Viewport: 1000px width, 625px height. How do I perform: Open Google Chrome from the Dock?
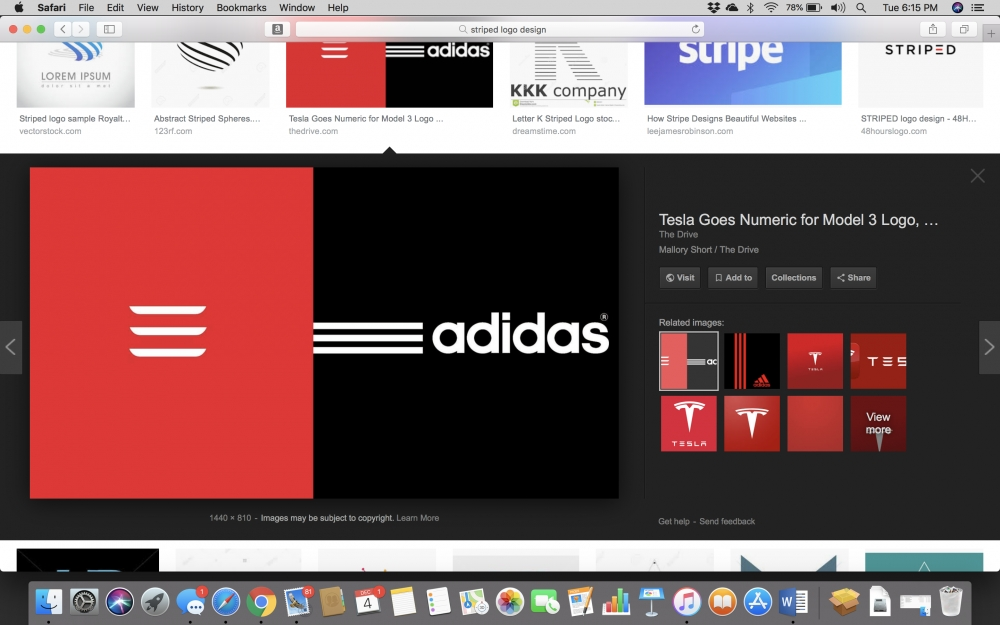262,601
